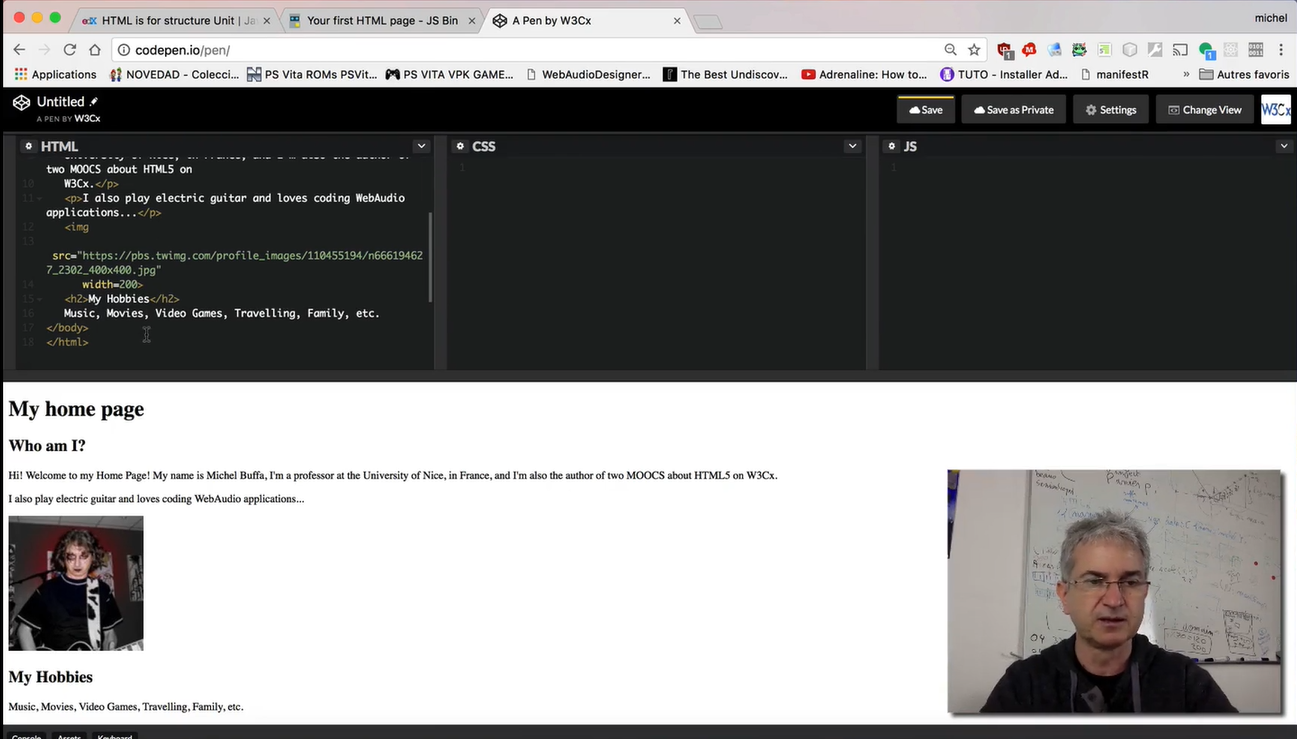The width and height of the screenshot is (1297, 739).
Task: Reload the page with refresh icon
Action: 69,50
